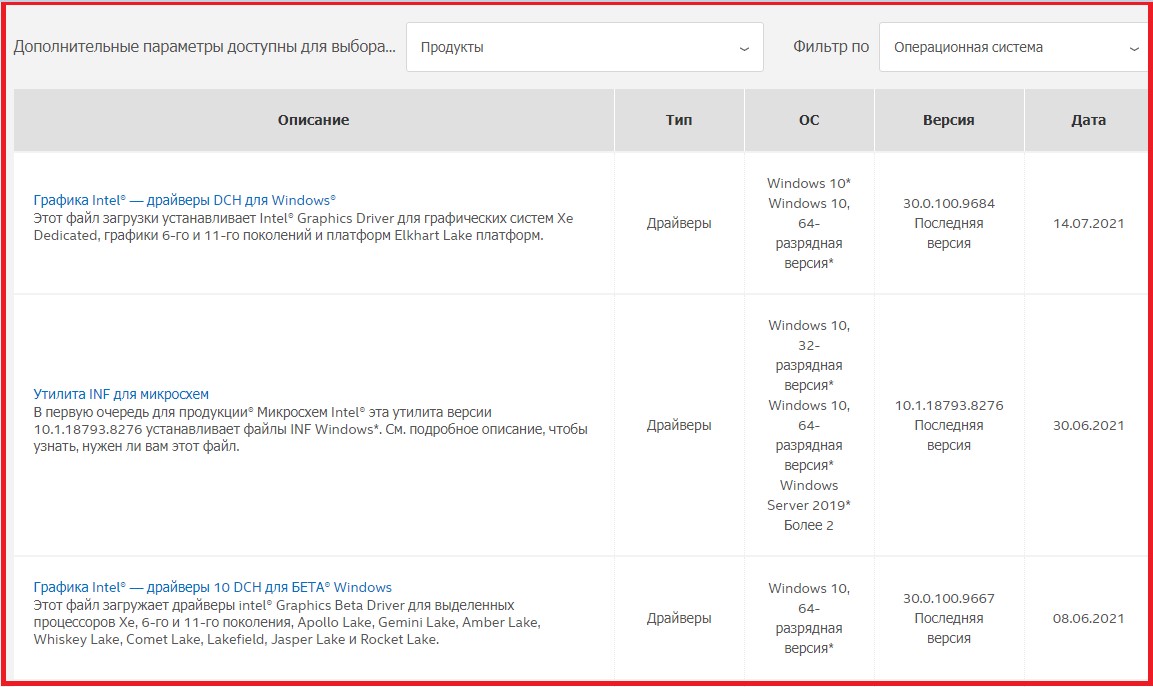Open the Утилита INF для микросхем link
This screenshot has height=687, width=1153.
121,394
